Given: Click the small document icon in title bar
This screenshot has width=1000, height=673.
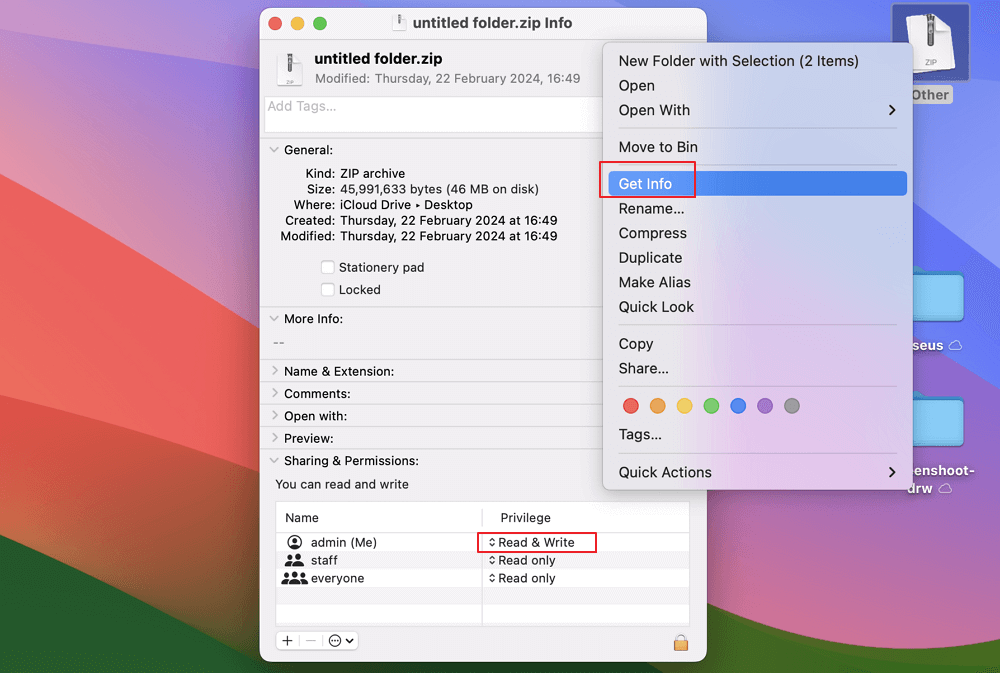Looking at the screenshot, I should 399,22.
